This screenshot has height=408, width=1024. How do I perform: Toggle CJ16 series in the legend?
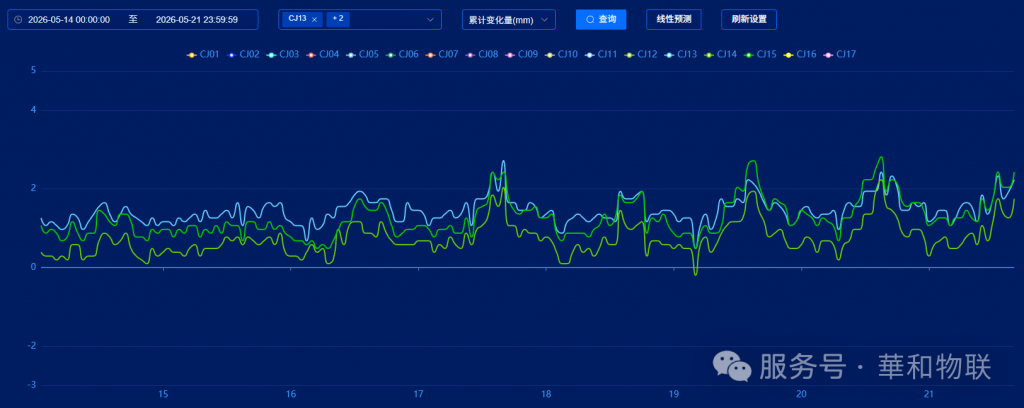pyautogui.click(x=800, y=54)
